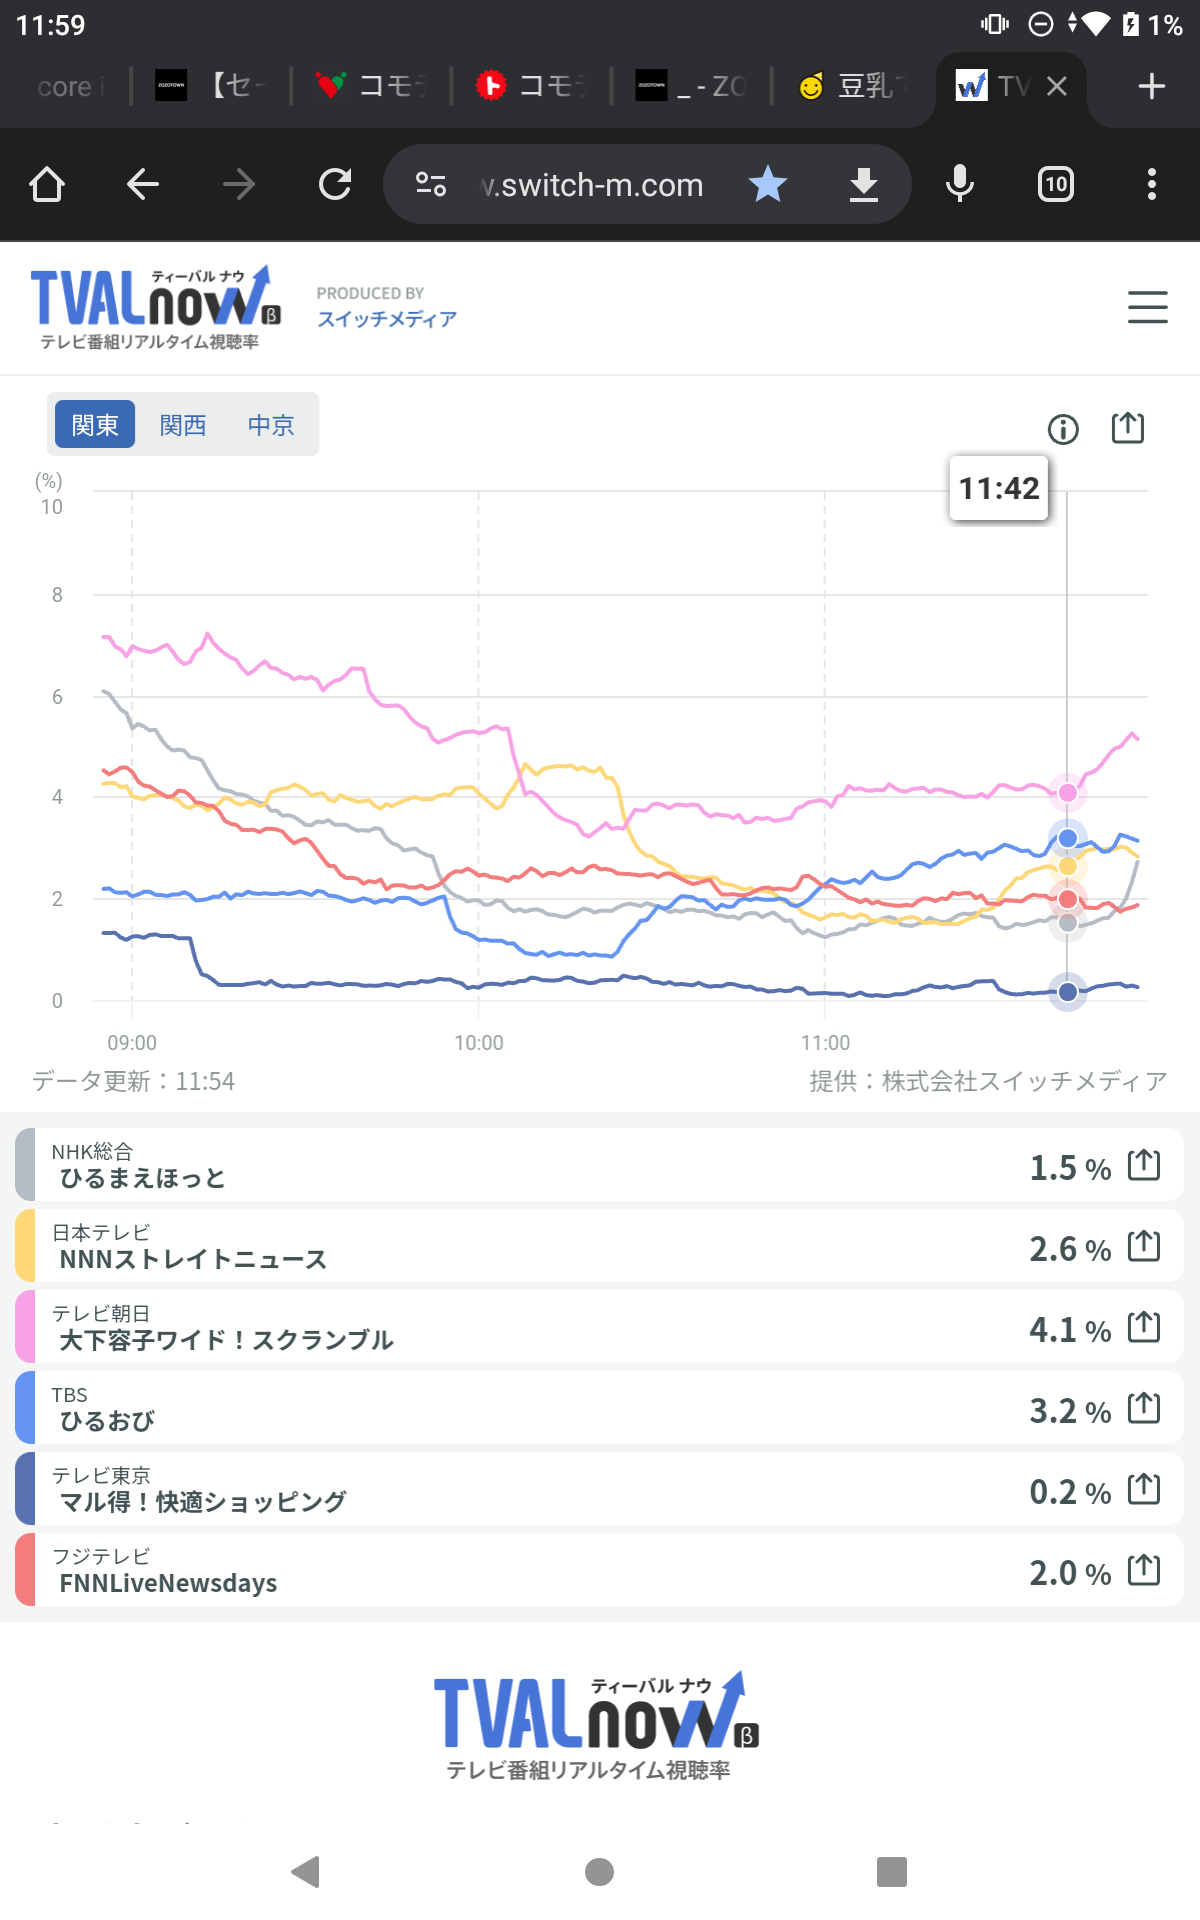Switch the region to 中京
This screenshot has width=1200, height=1920.
click(271, 425)
